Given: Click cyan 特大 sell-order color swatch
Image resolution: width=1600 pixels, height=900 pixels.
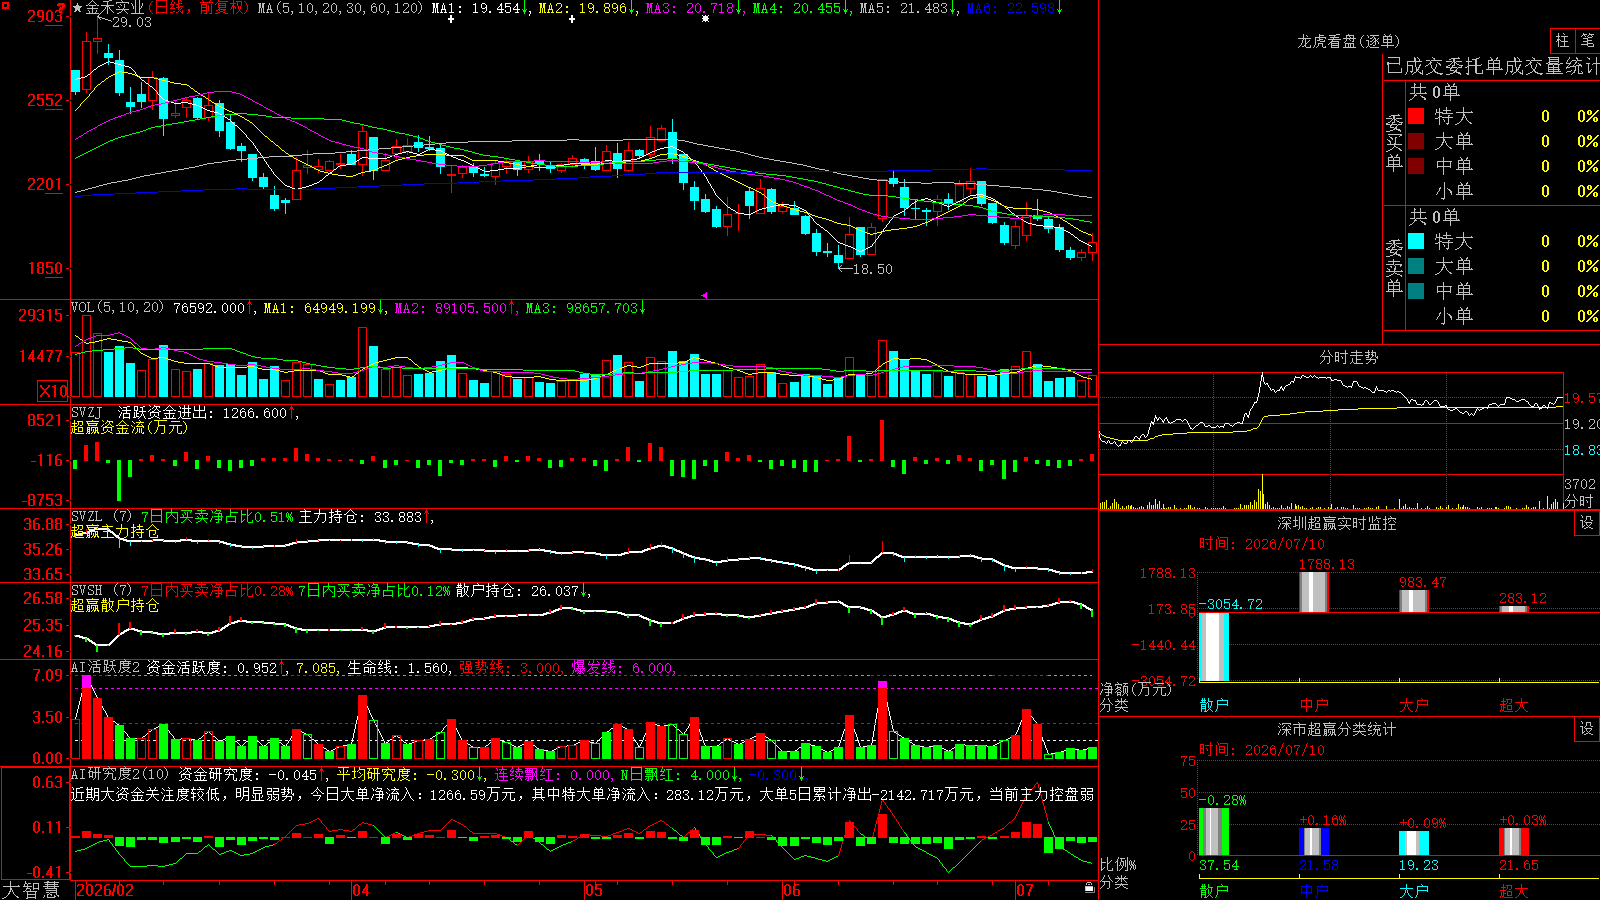Looking at the screenshot, I should click(x=1416, y=241).
